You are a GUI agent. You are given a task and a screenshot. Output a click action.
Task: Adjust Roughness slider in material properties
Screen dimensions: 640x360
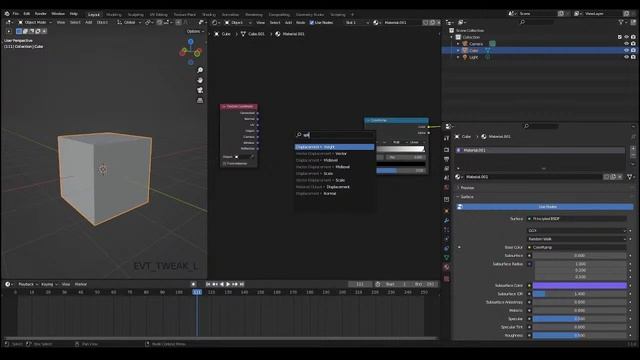pos(580,335)
